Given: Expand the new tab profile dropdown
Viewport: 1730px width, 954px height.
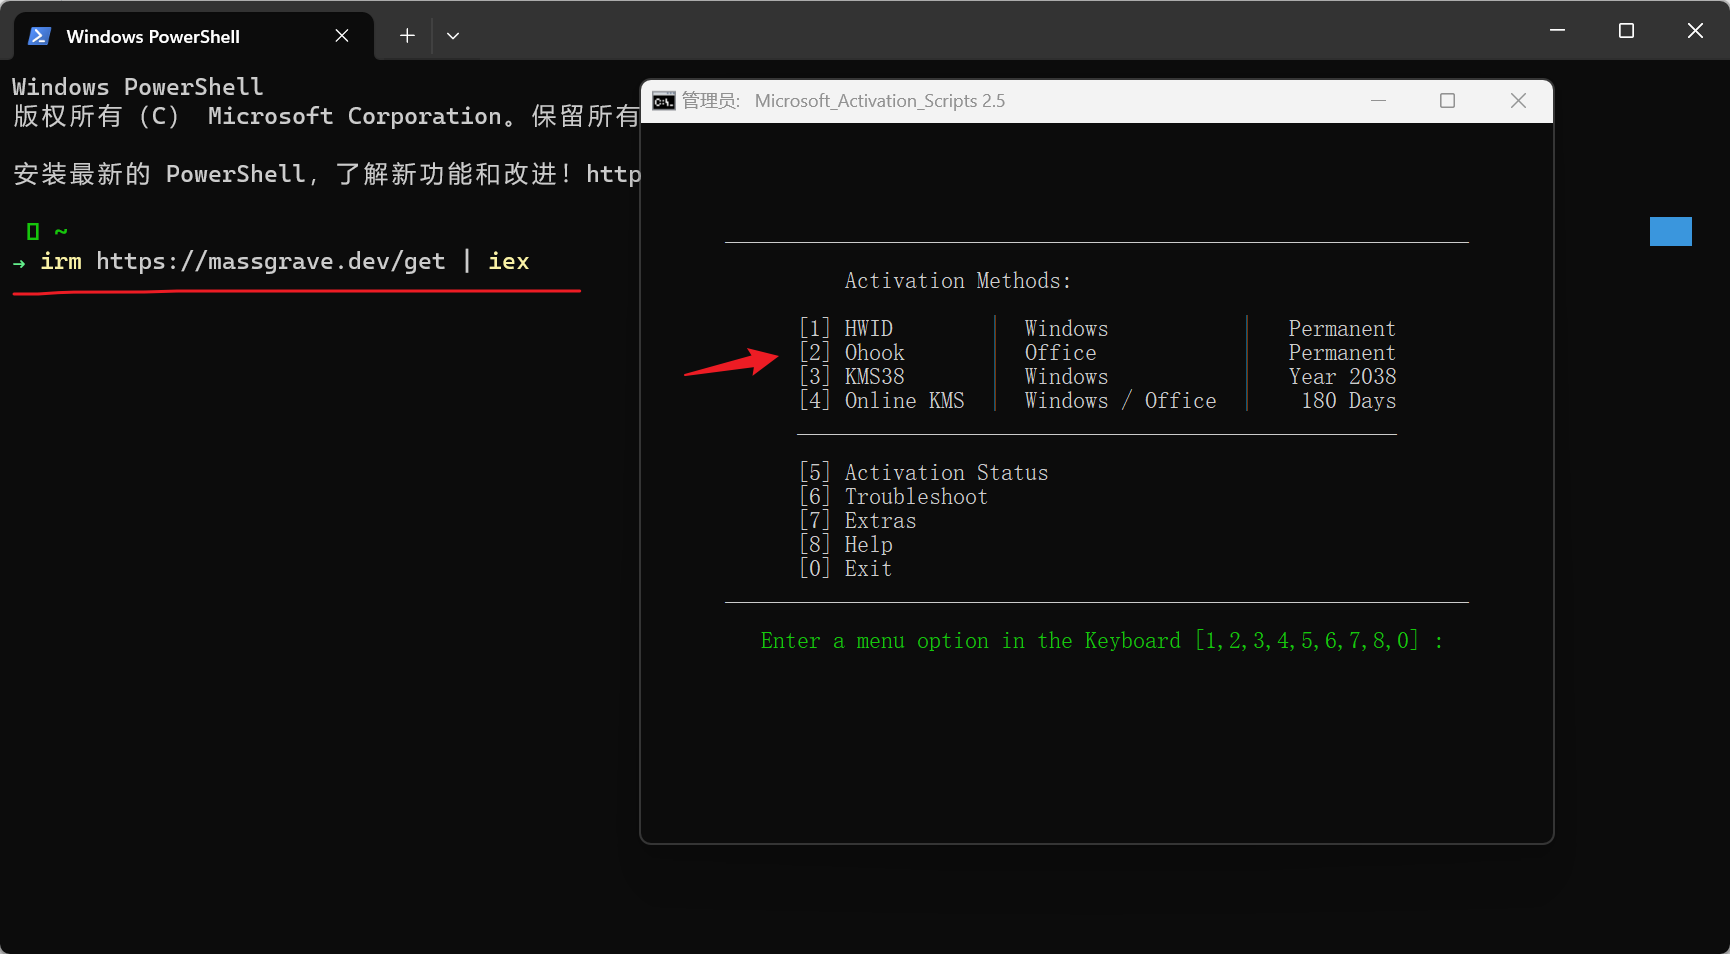Looking at the screenshot, I should (x=453, y=36).
